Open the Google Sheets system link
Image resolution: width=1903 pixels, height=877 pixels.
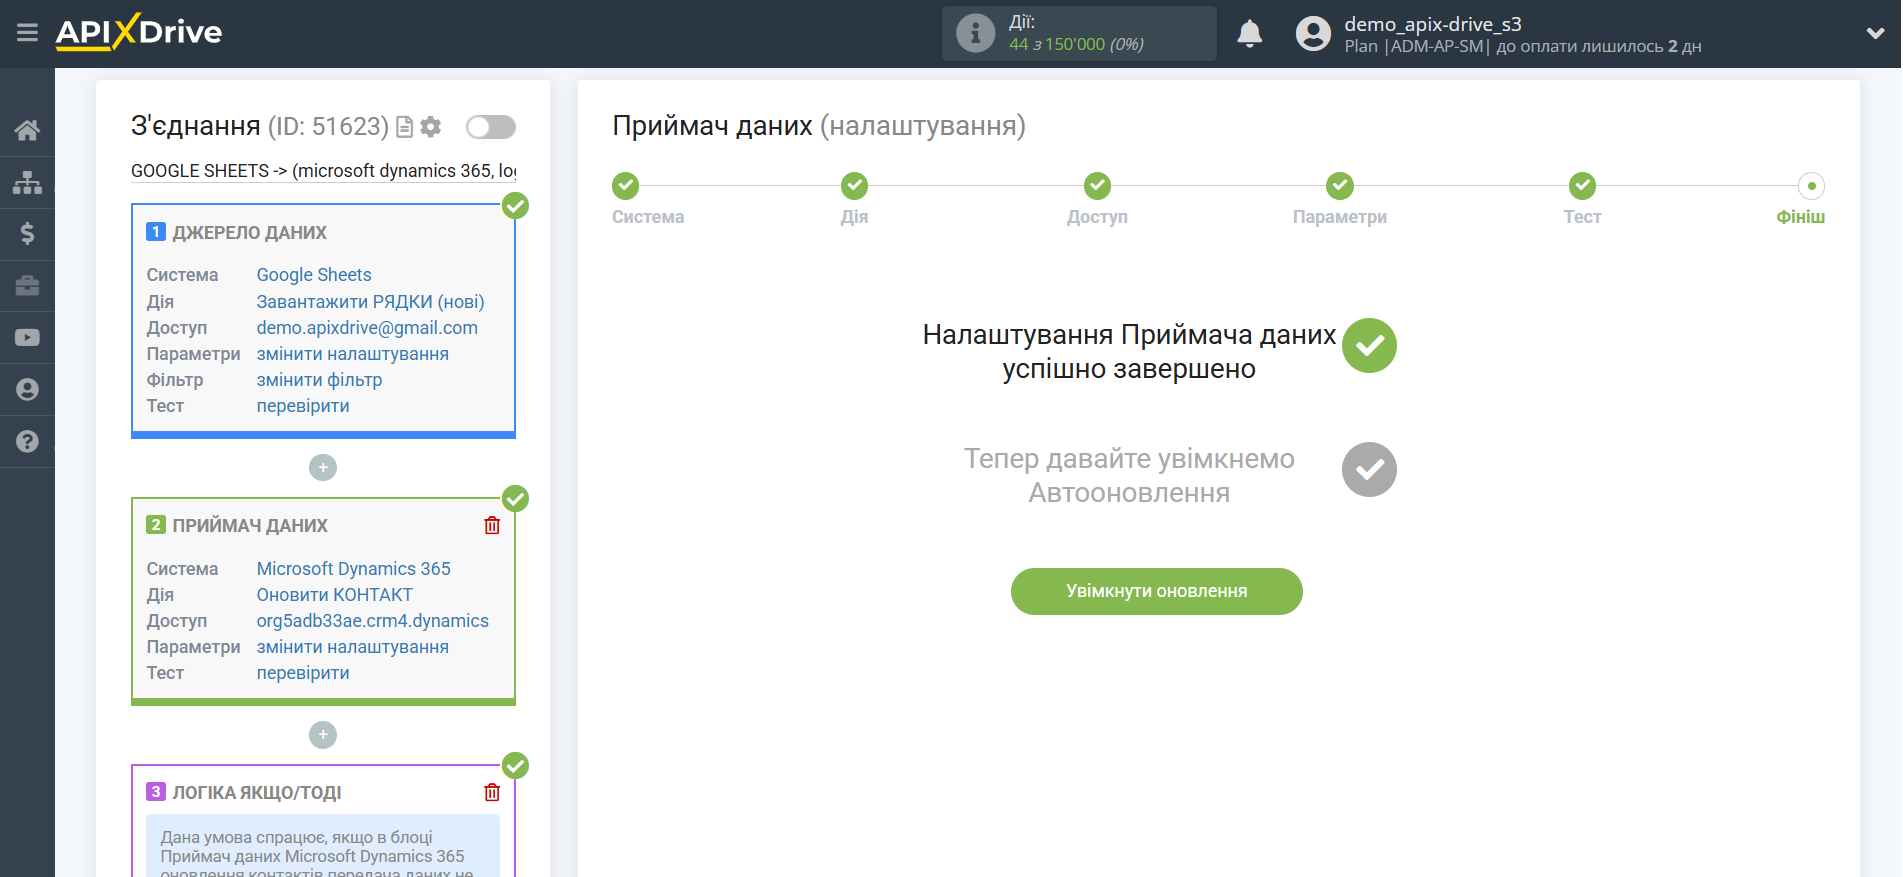[x=314, y=275]
